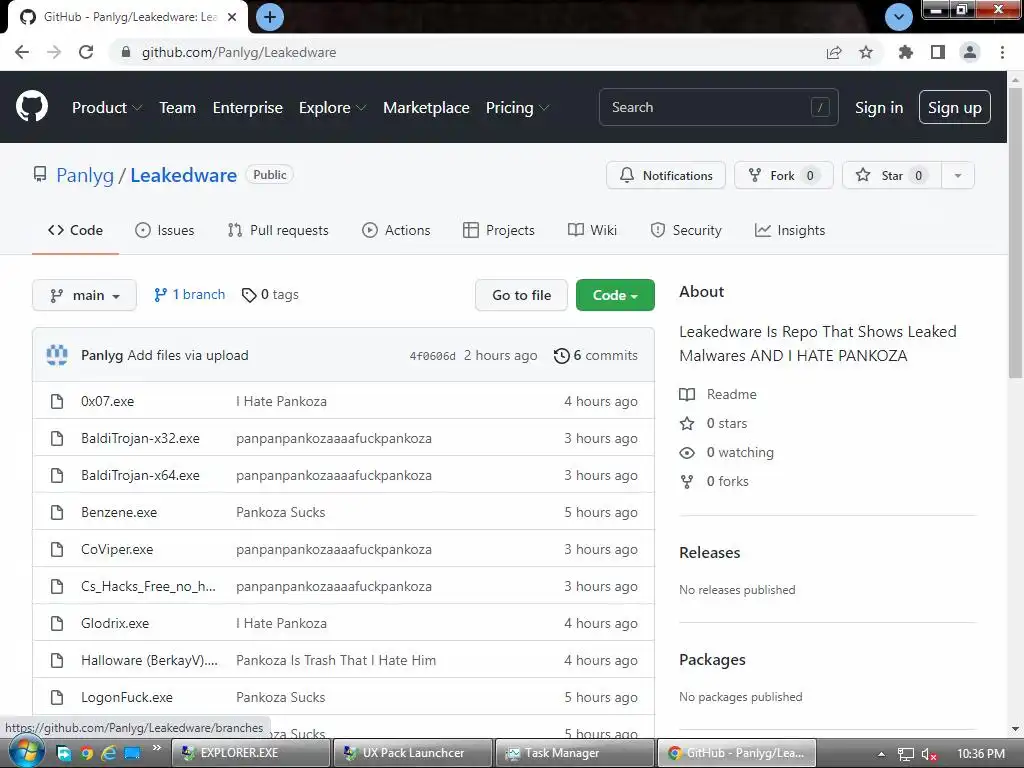
Task: Click the Sign up button
Action: [954, 108]
